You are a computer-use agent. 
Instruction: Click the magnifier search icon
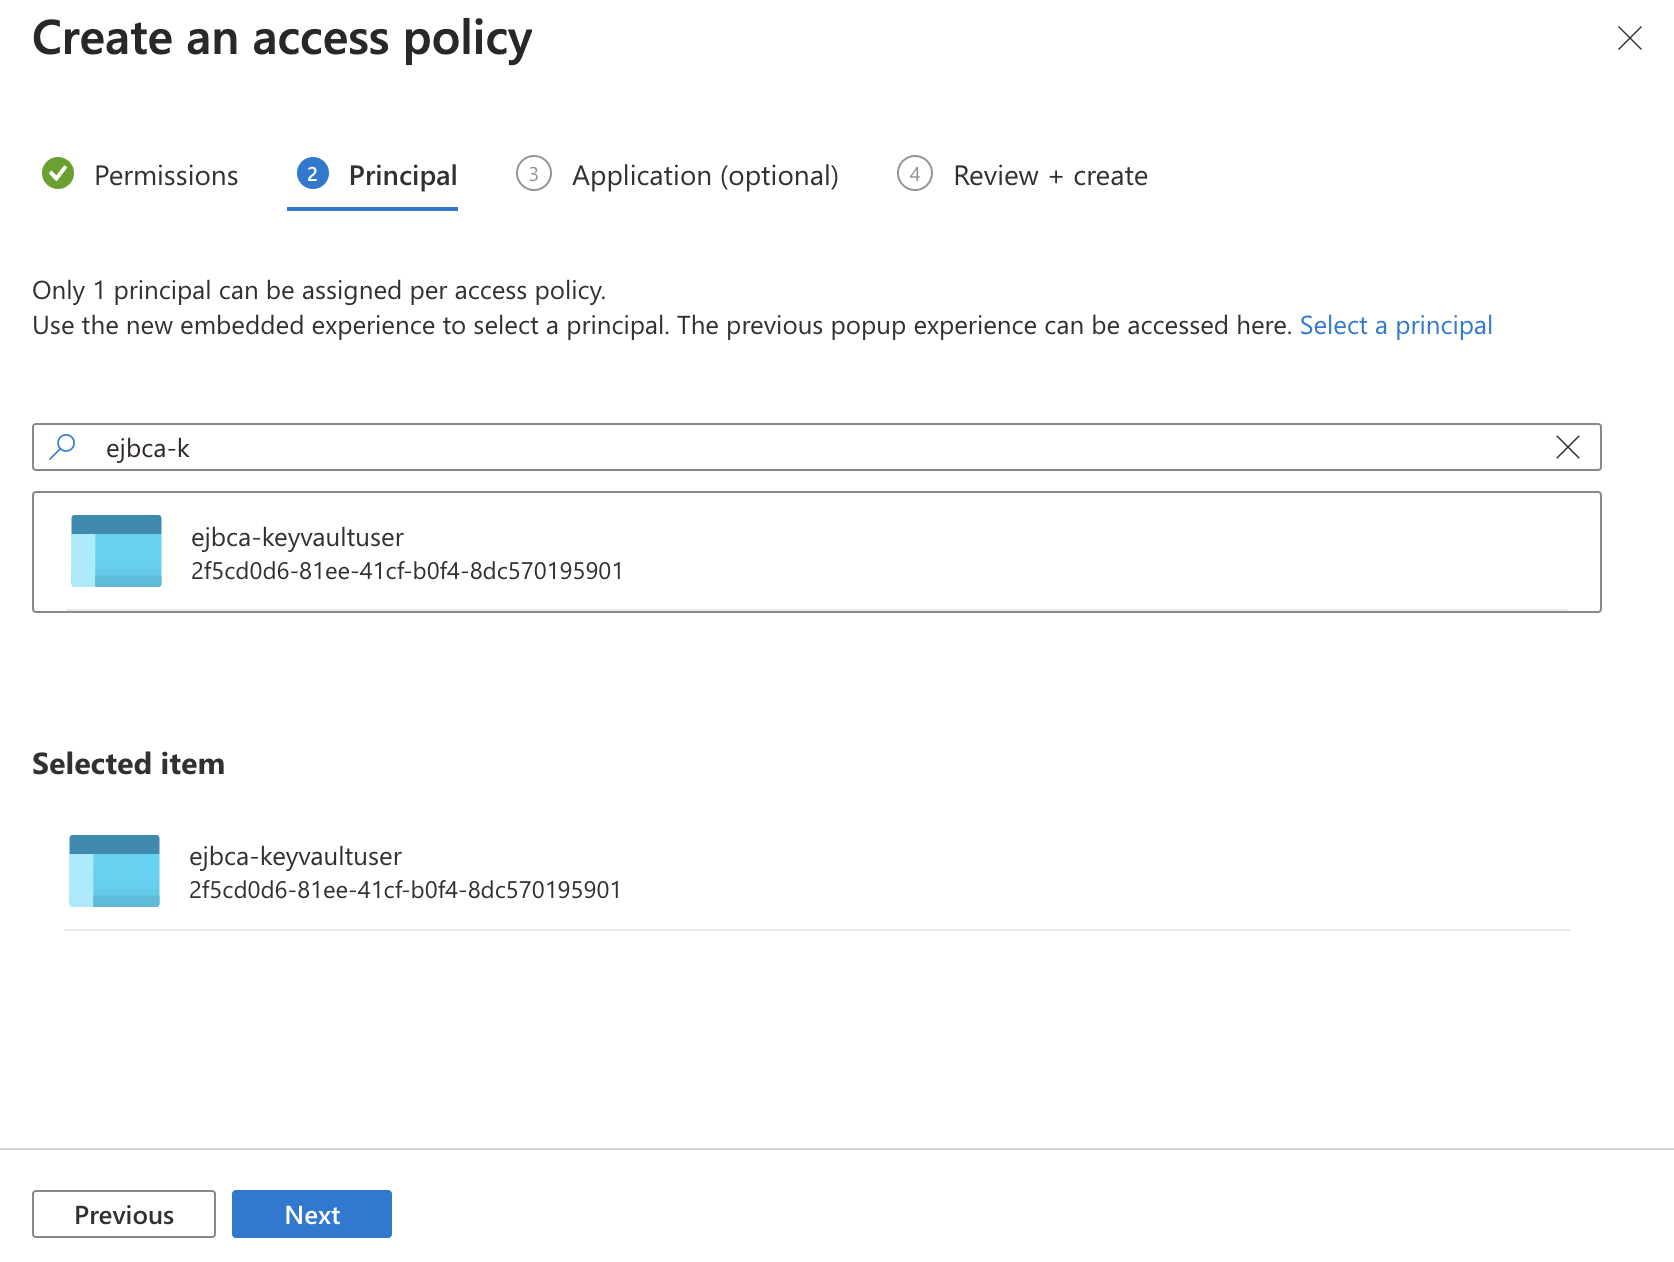click(63, 447)
